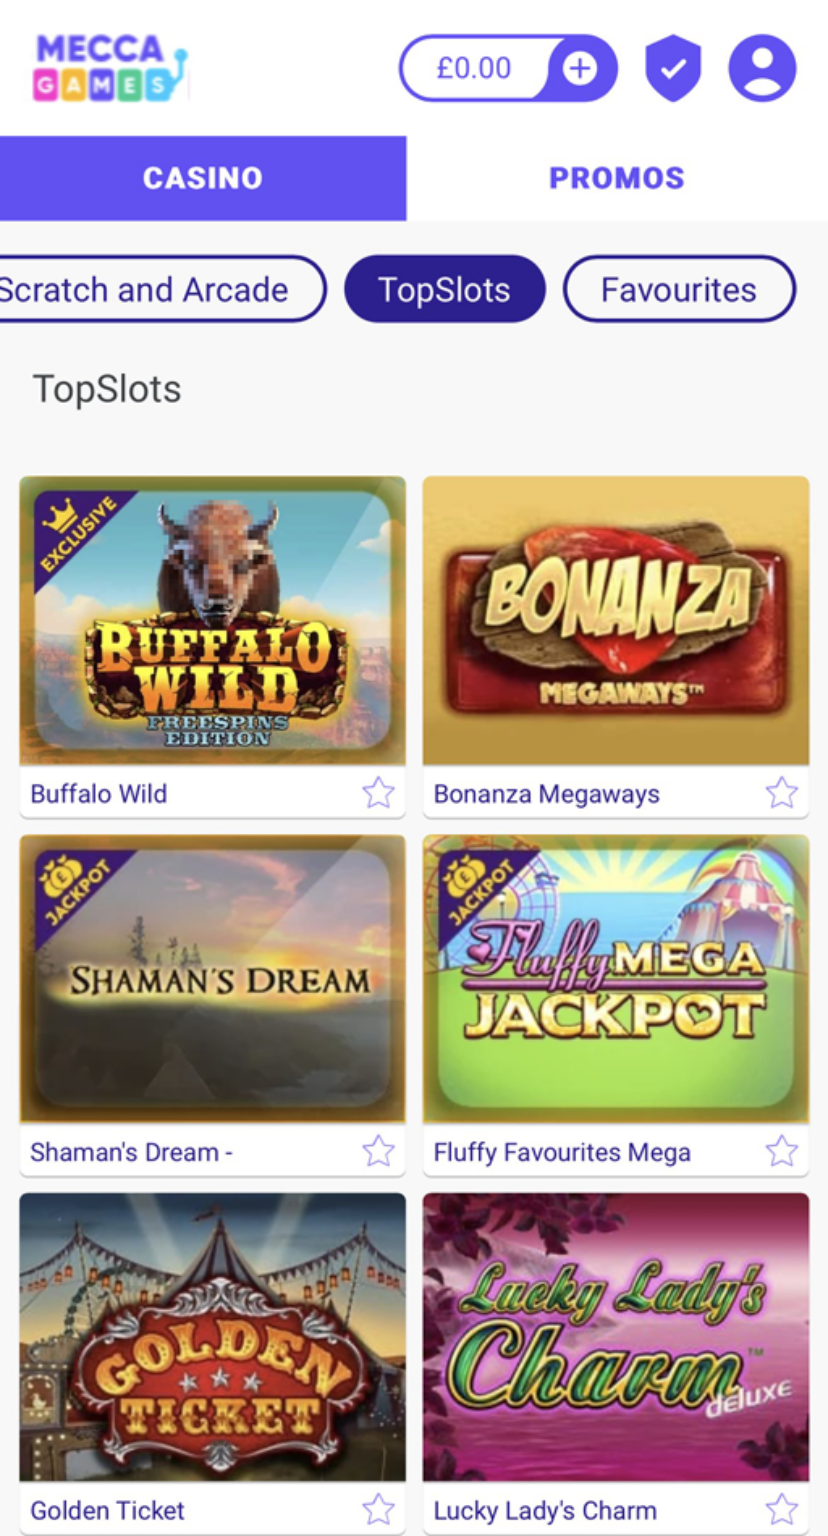
Task: Select the TopSlots category pill
Action: click(445, 290)
